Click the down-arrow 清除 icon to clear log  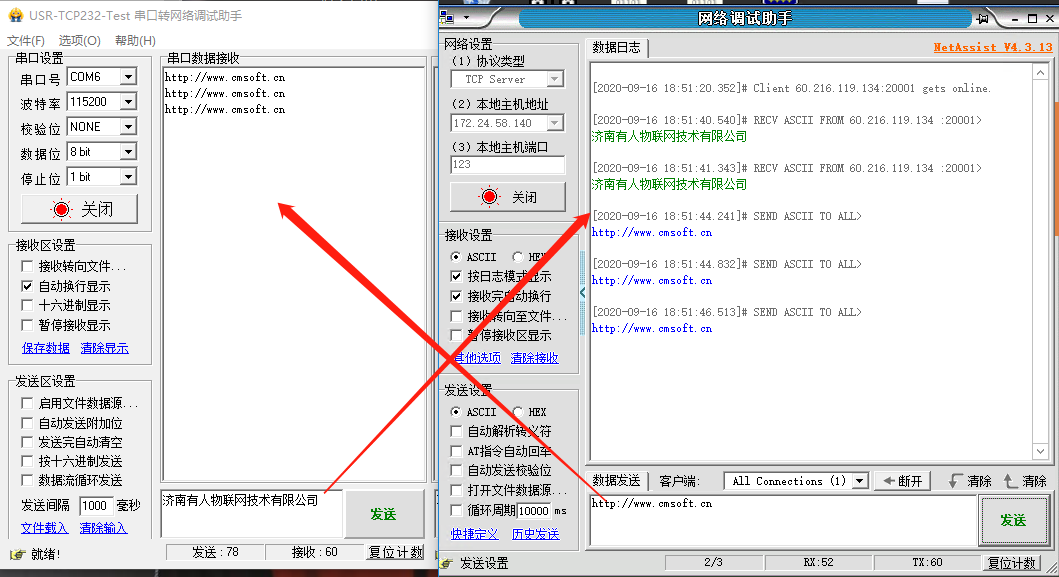point(956,481)
